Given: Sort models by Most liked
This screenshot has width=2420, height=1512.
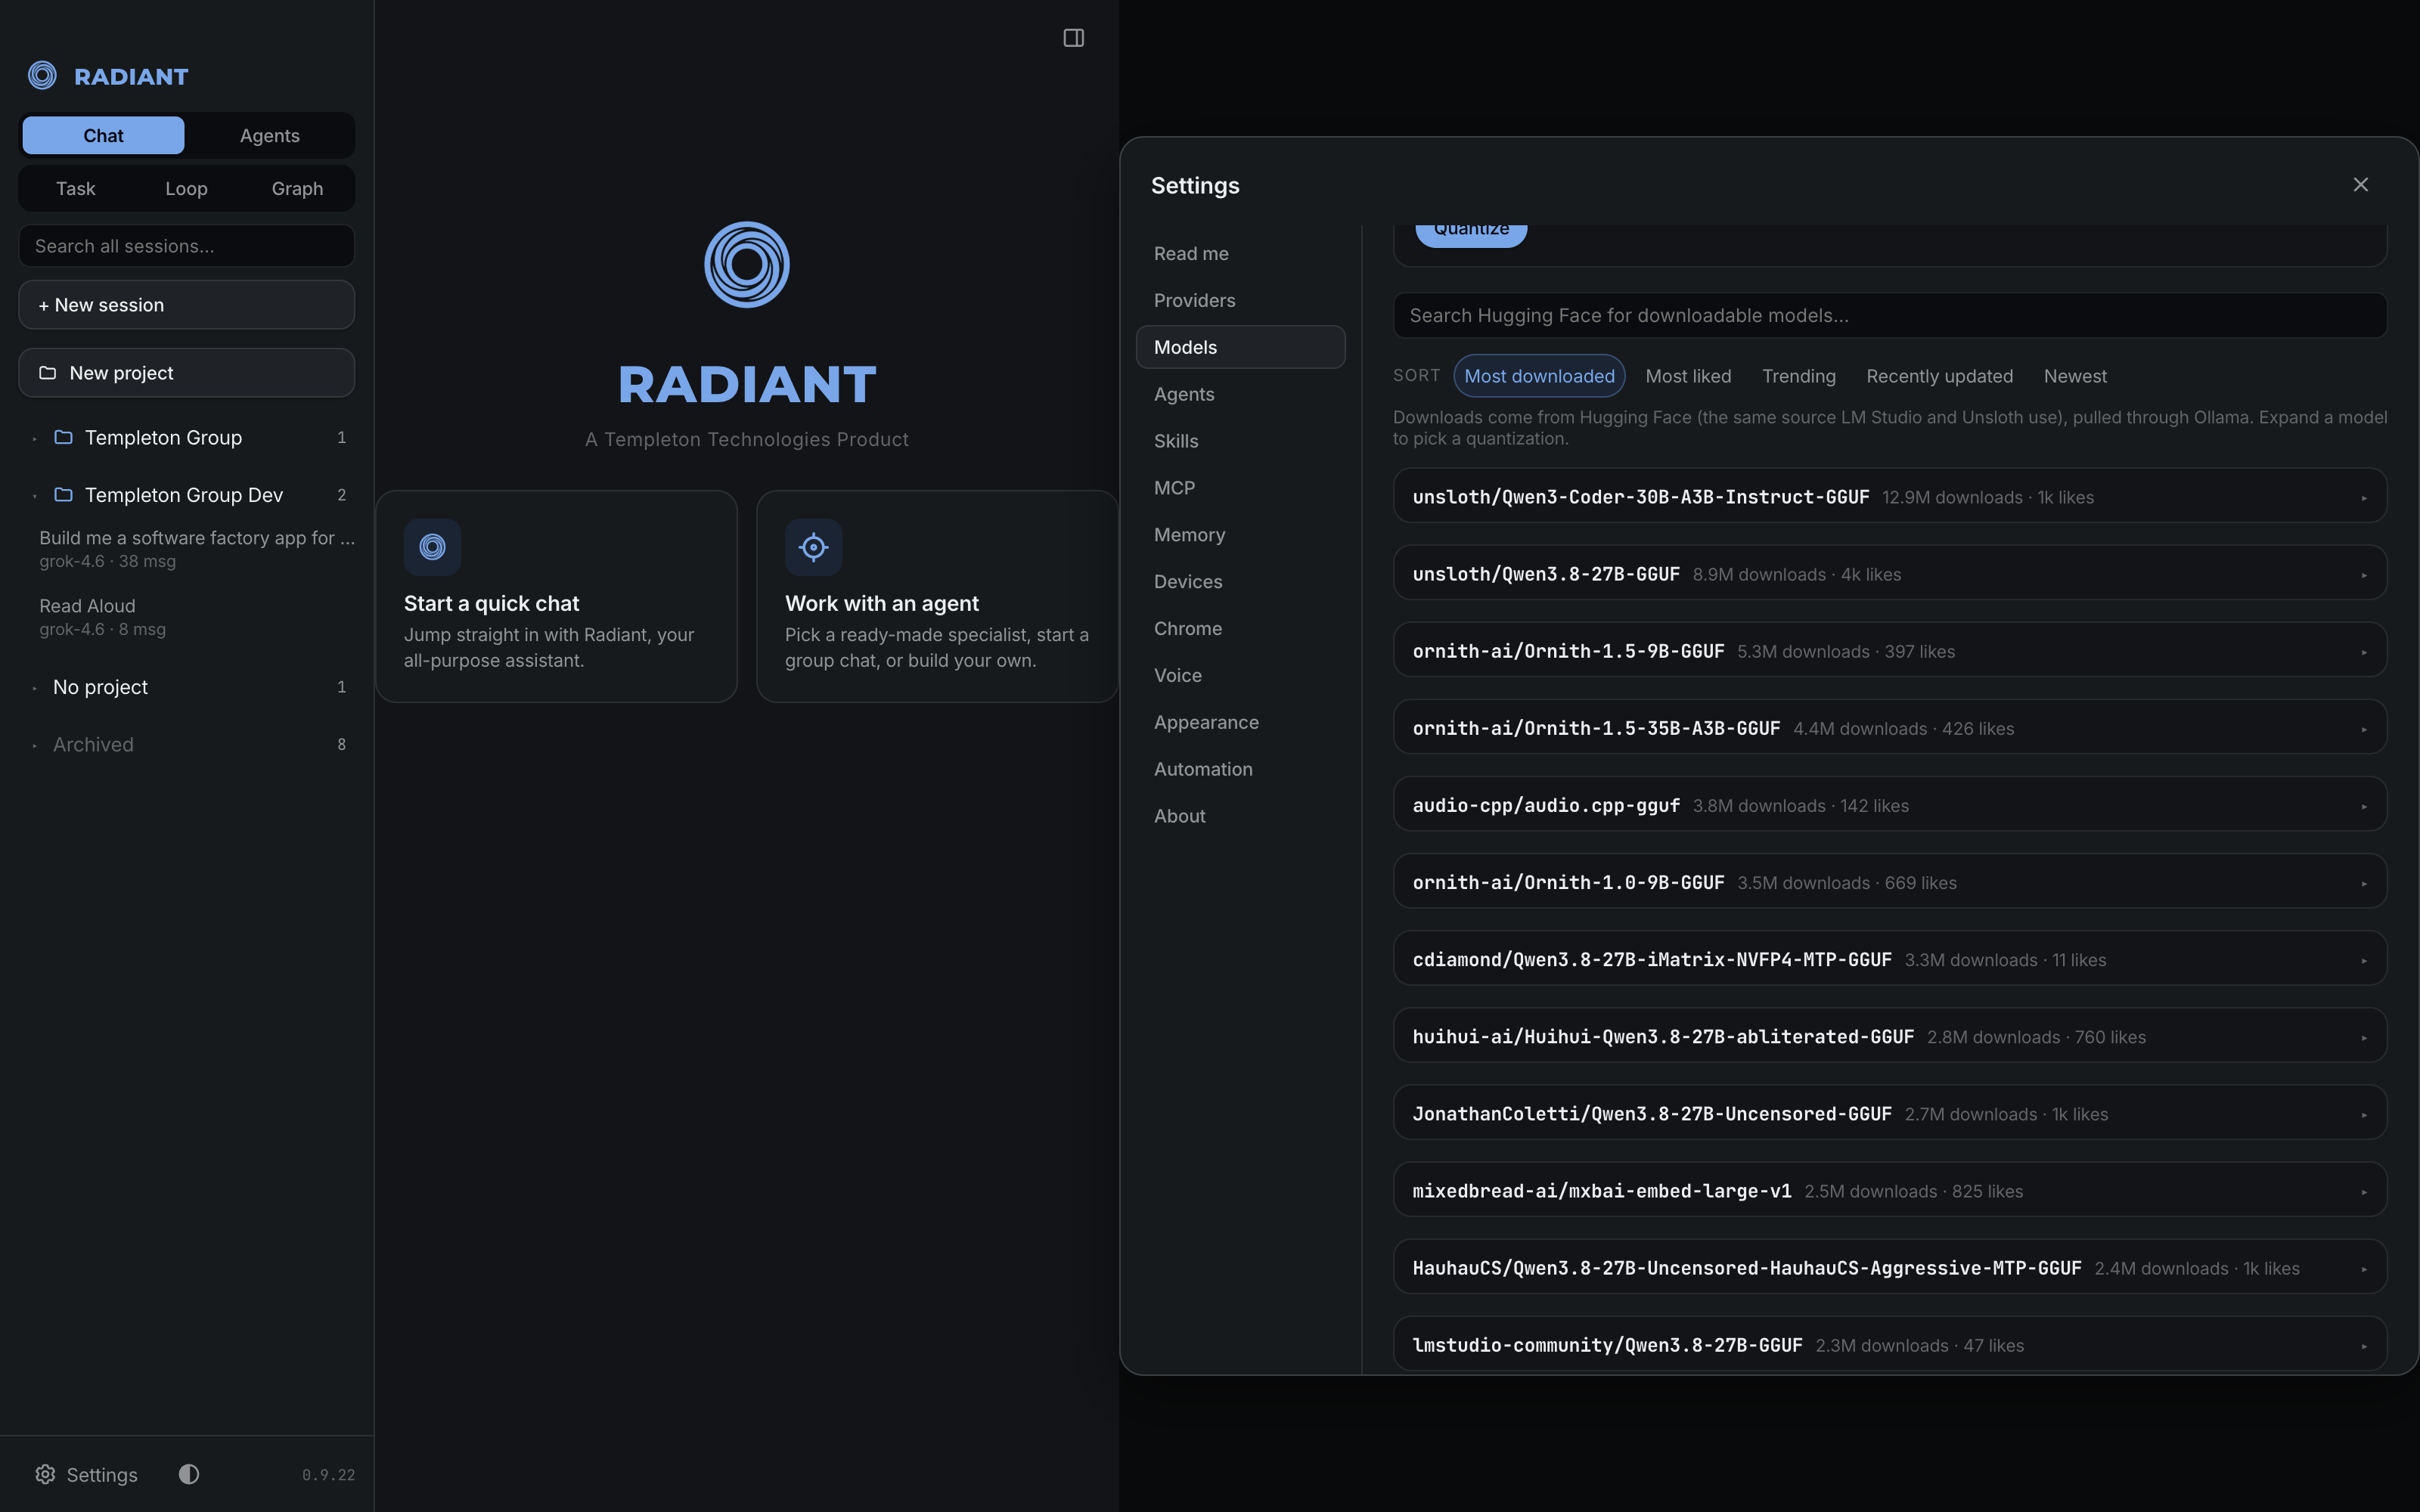Looking at the screenshot, I should pyautogui.click(x=1688, y=376).
